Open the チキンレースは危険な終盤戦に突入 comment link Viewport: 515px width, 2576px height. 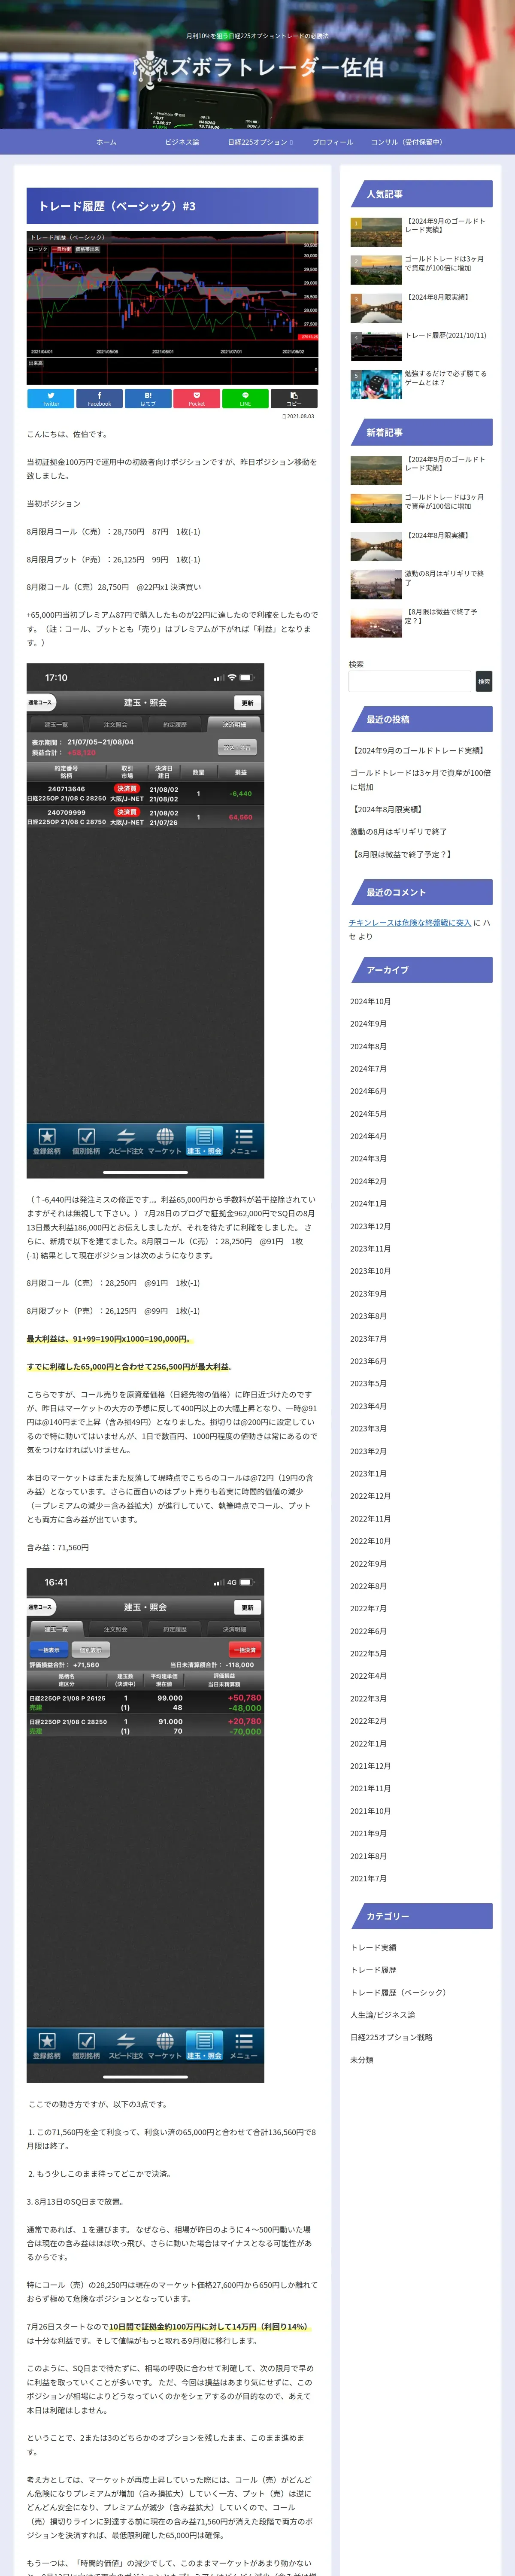coord(410,922)
